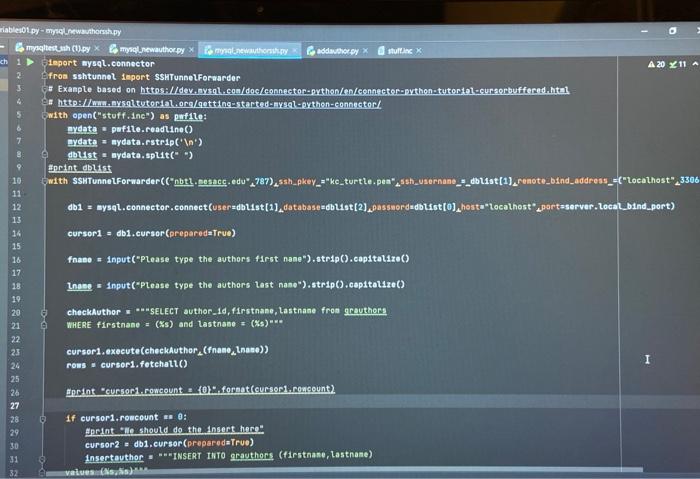Click 'pwfile' on line 5

click(188, 116)
